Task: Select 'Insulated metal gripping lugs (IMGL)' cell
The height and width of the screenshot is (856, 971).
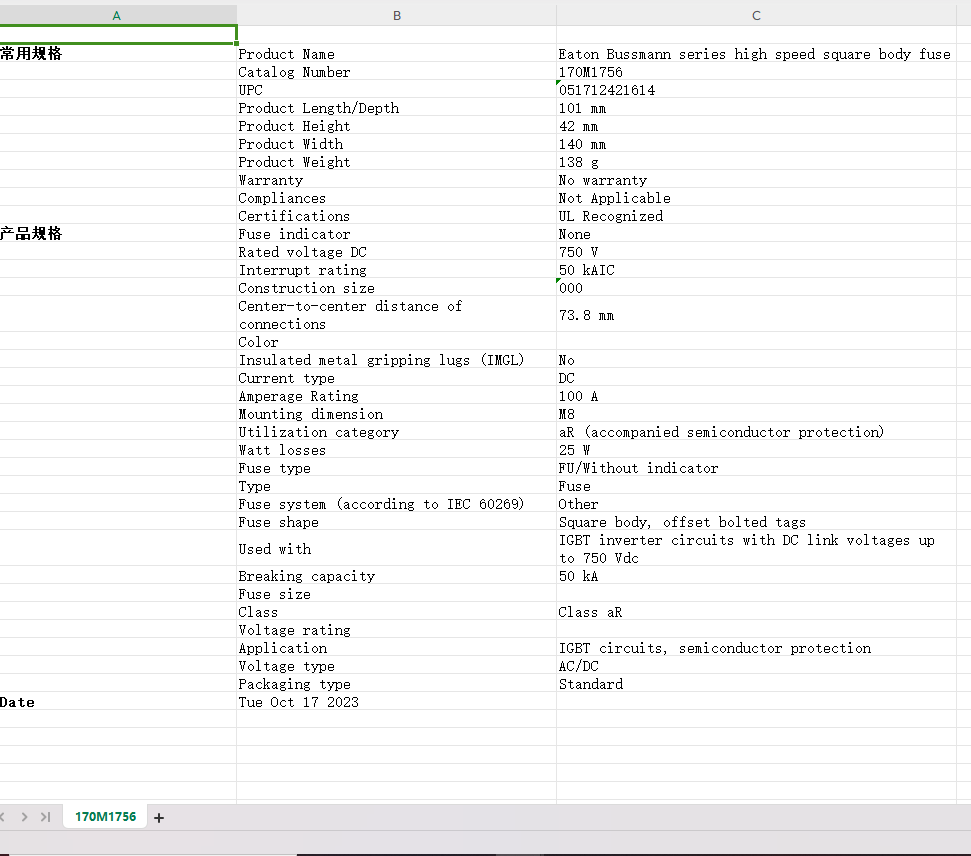Action: 396,360
